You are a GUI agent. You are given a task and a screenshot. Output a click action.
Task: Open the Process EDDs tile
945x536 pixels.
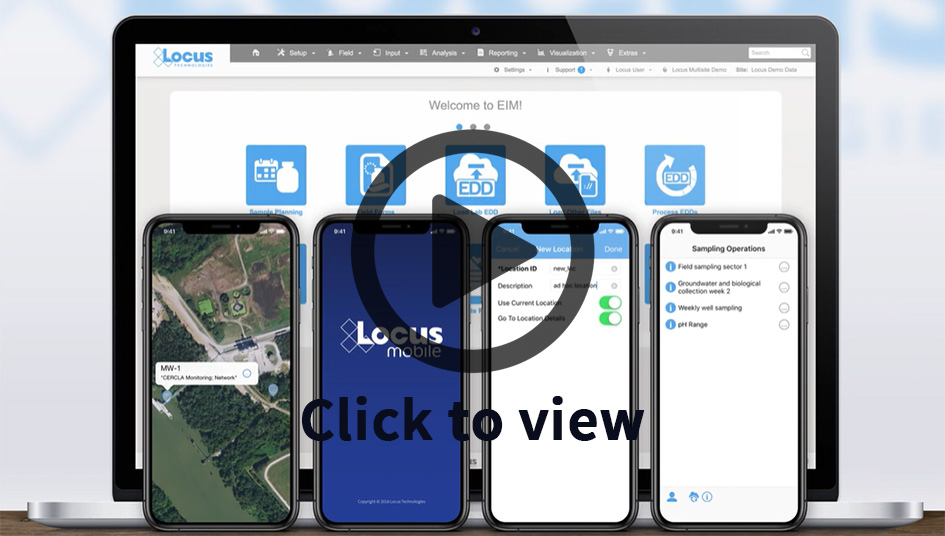[x=675, y=180]
